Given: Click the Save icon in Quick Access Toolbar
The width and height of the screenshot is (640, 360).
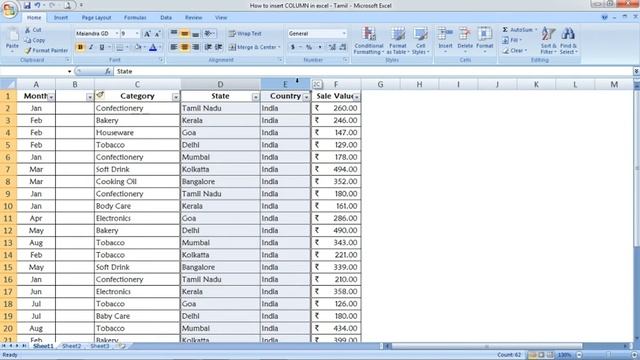Looking at the screenshot, I should tap(27, 5).
